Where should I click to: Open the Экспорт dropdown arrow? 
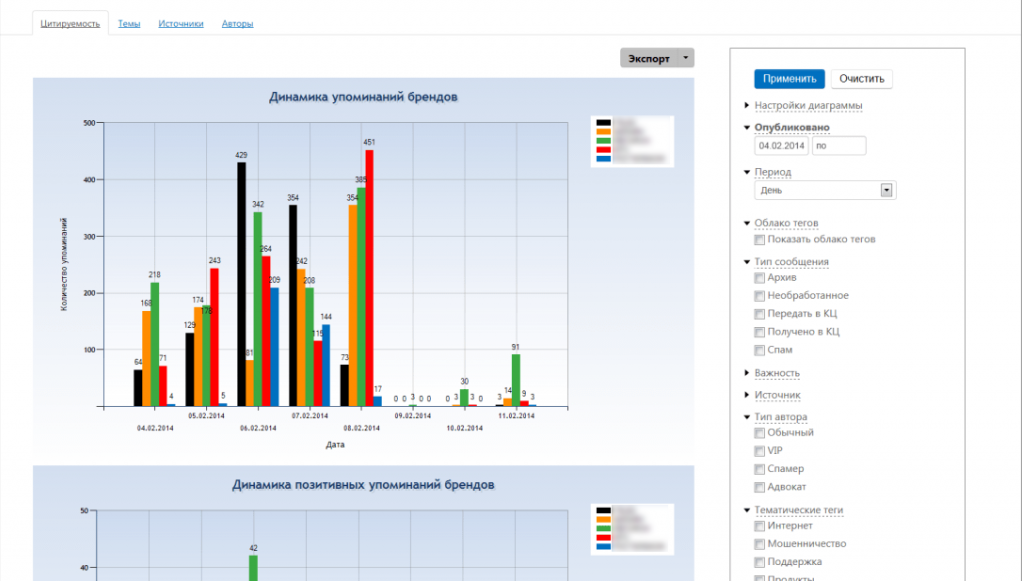click(686, 58)
